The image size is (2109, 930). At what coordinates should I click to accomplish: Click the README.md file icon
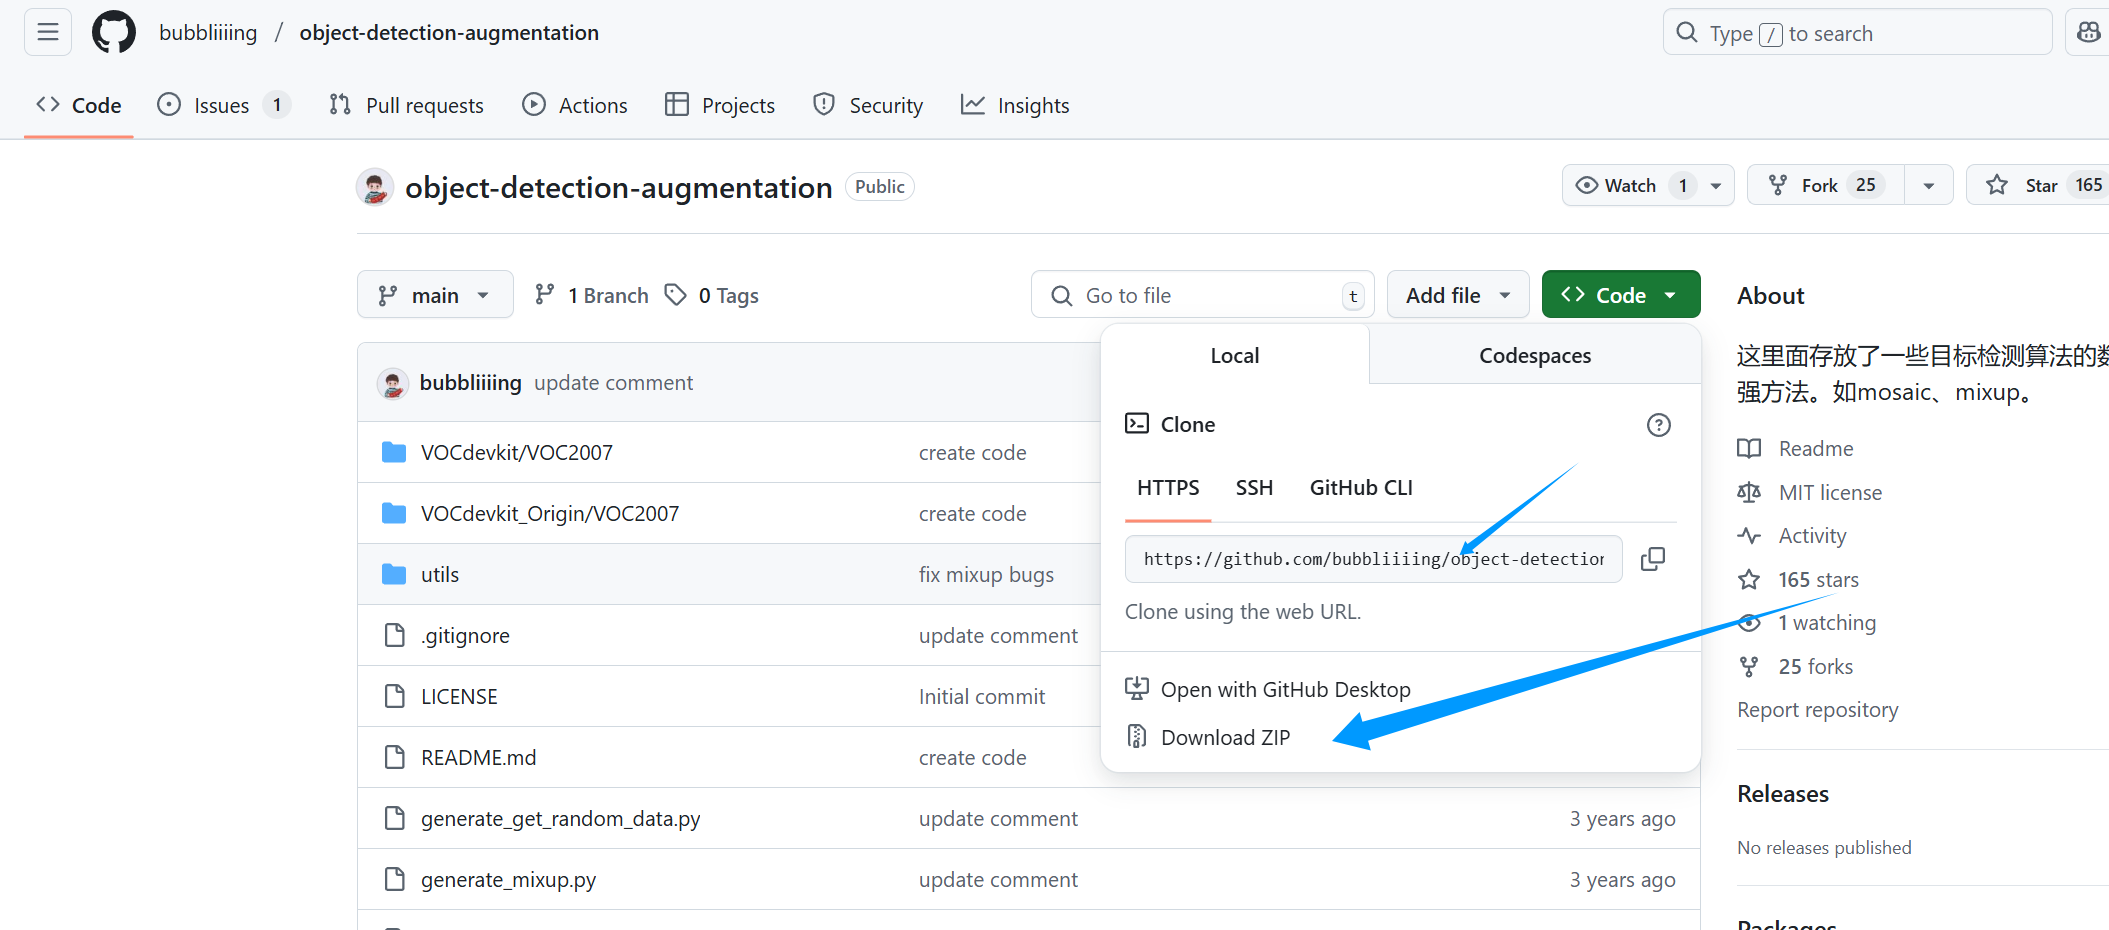point(394,757)
